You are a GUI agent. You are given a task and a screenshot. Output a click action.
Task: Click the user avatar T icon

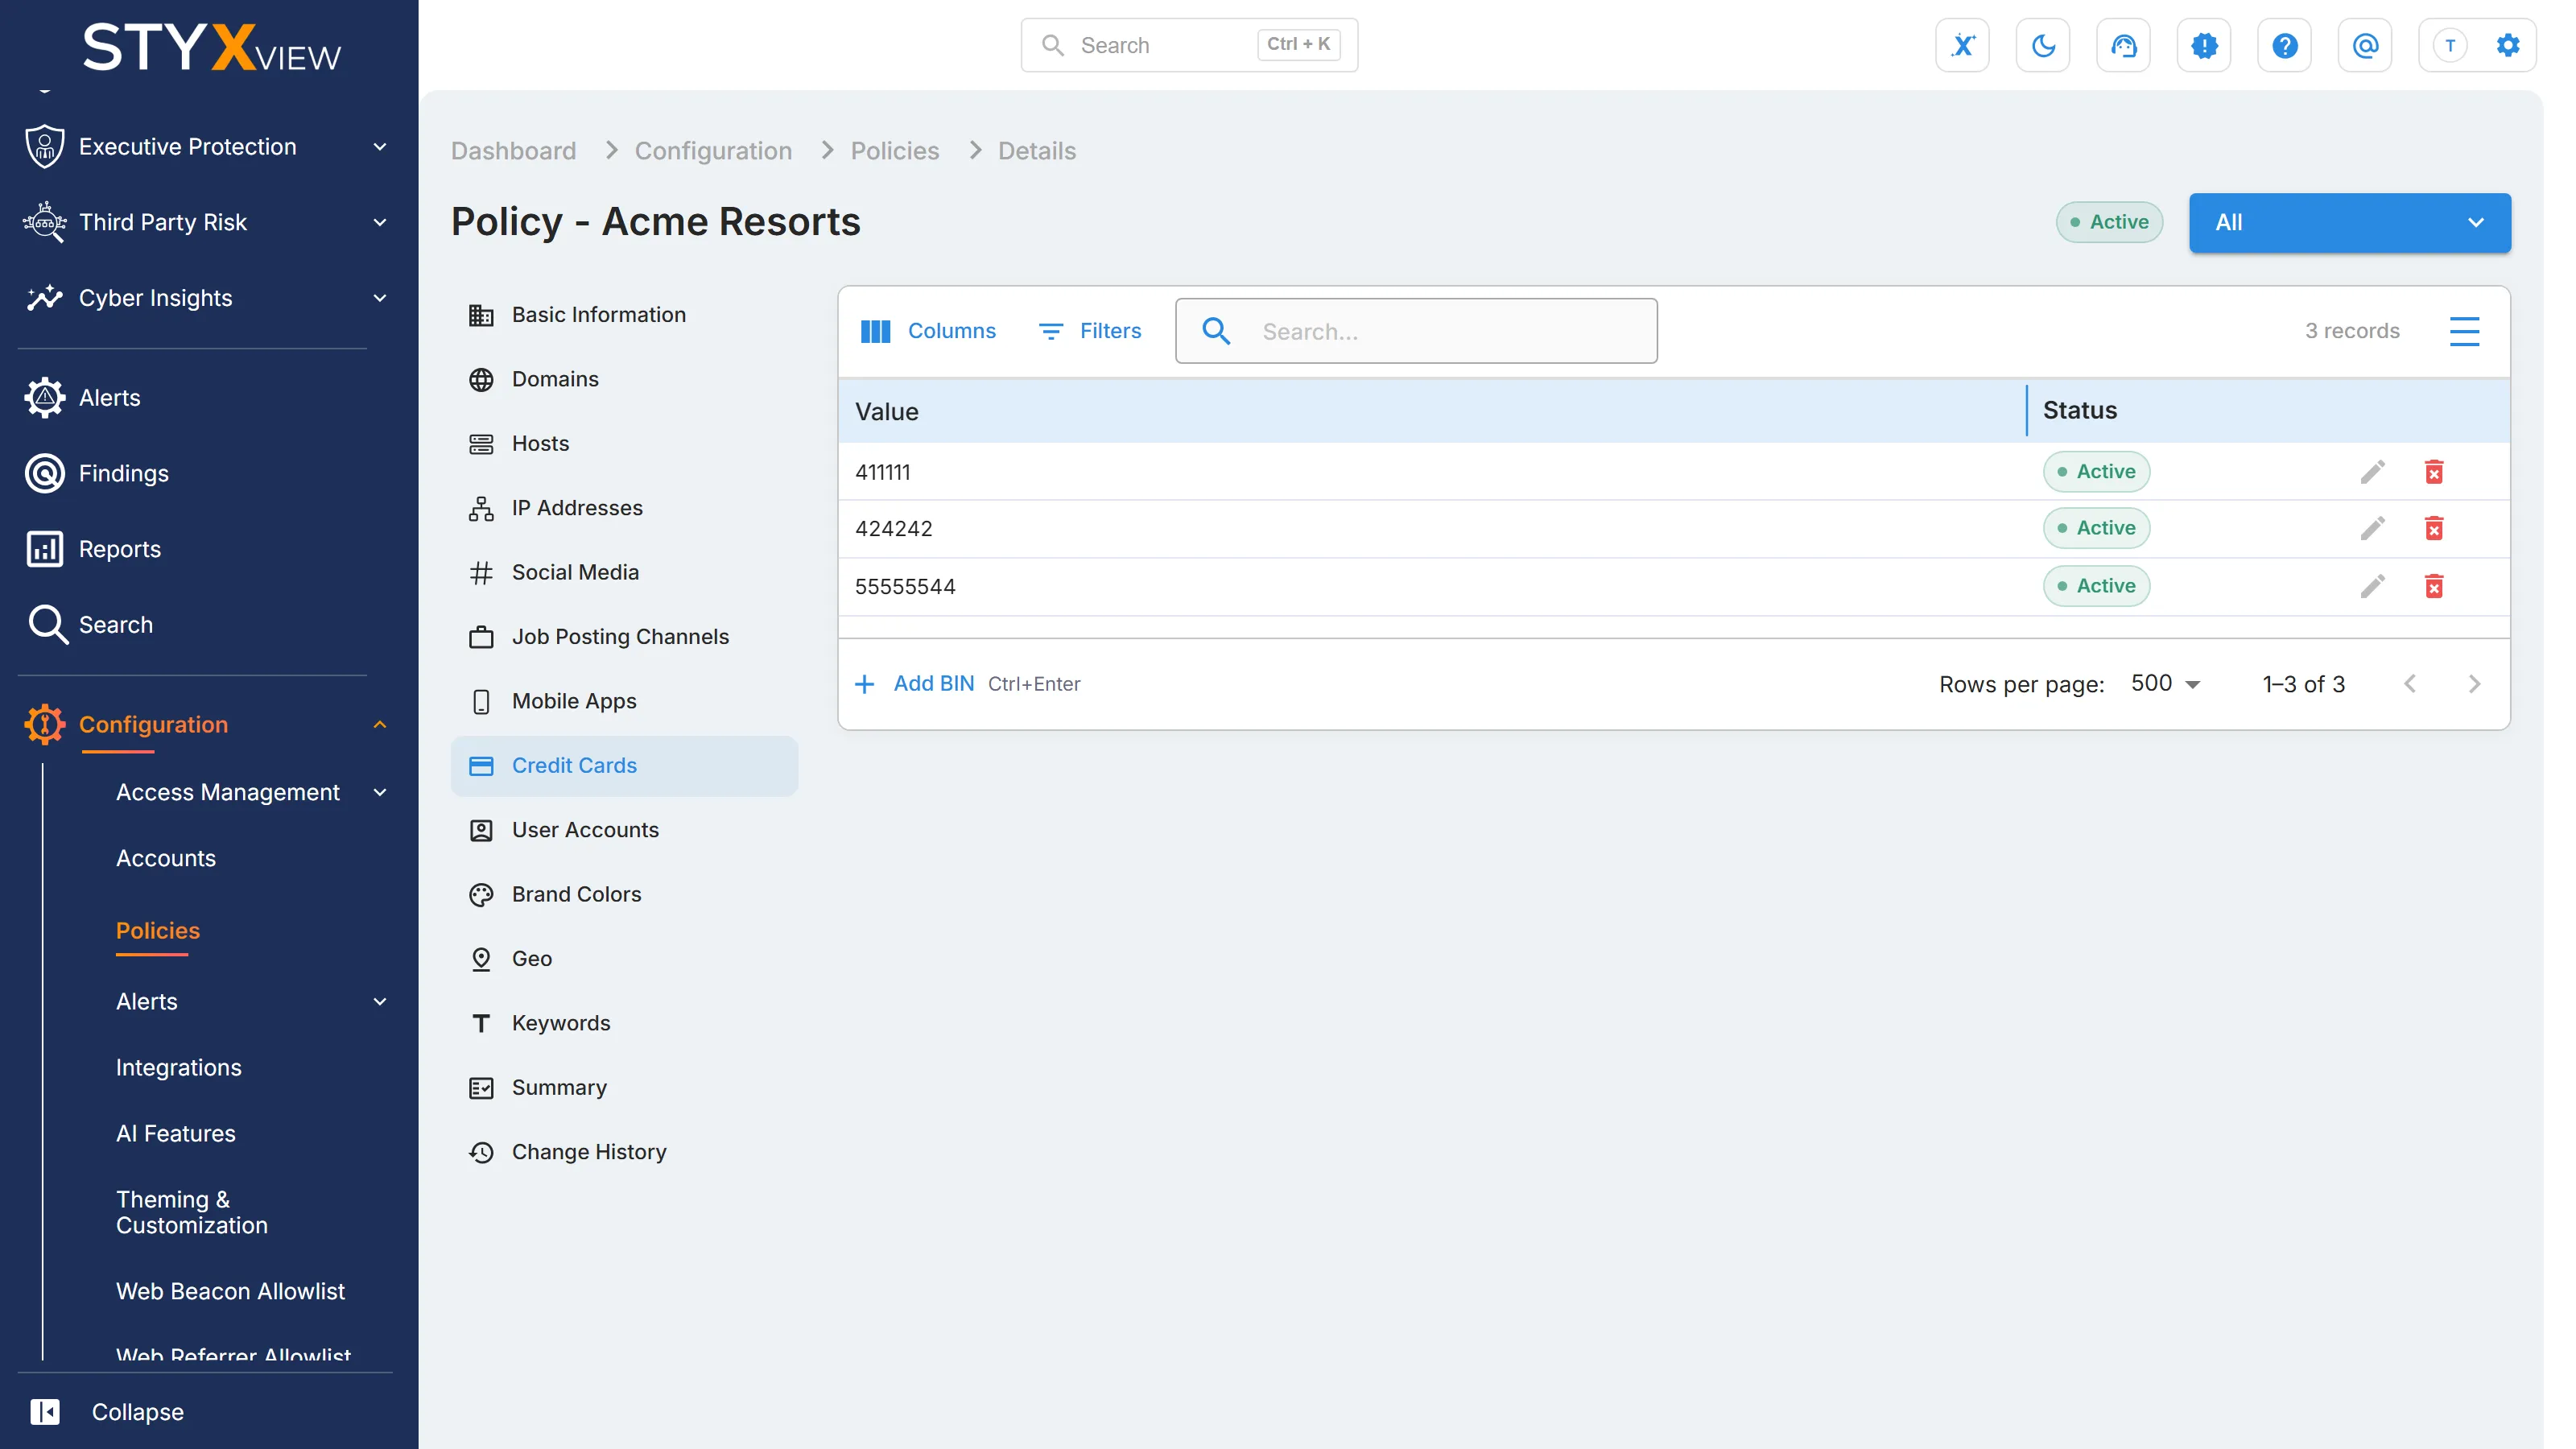tap(2449, 45)
